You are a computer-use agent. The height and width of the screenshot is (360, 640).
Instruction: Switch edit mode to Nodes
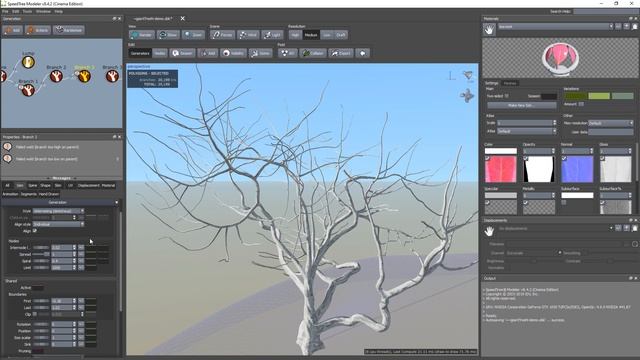(160, 53)
